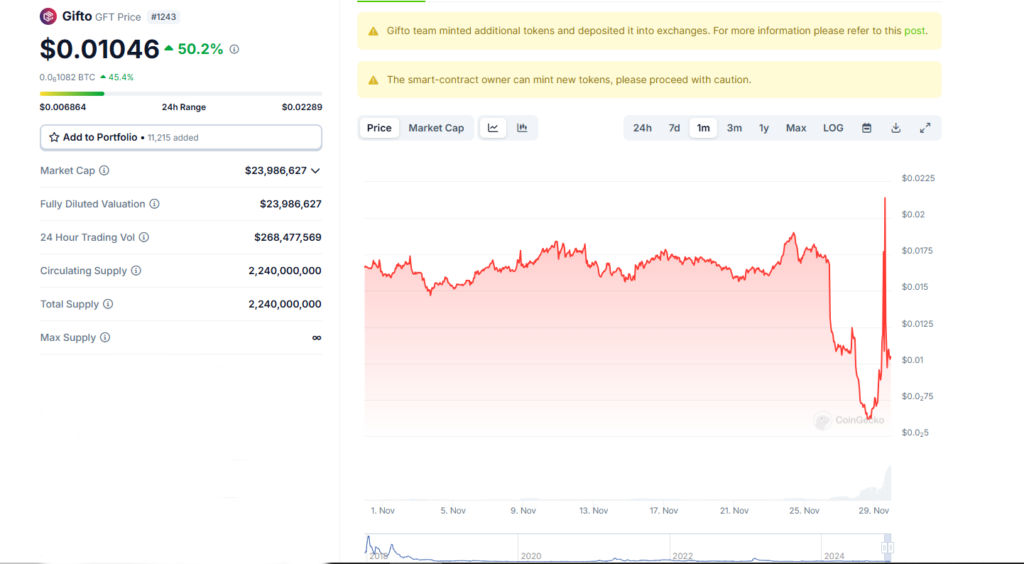Click the 25. Nov label on chart axis

(x=804, y=510)
